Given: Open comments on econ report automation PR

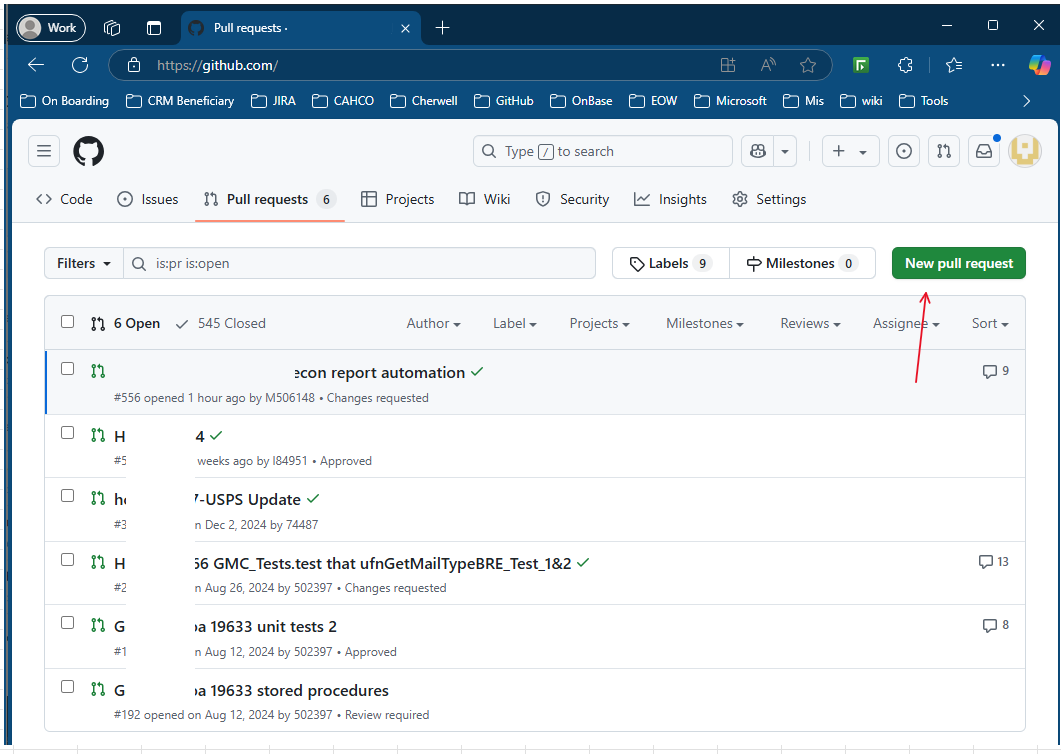Looking at the screenshot, I should coord(995,371).
